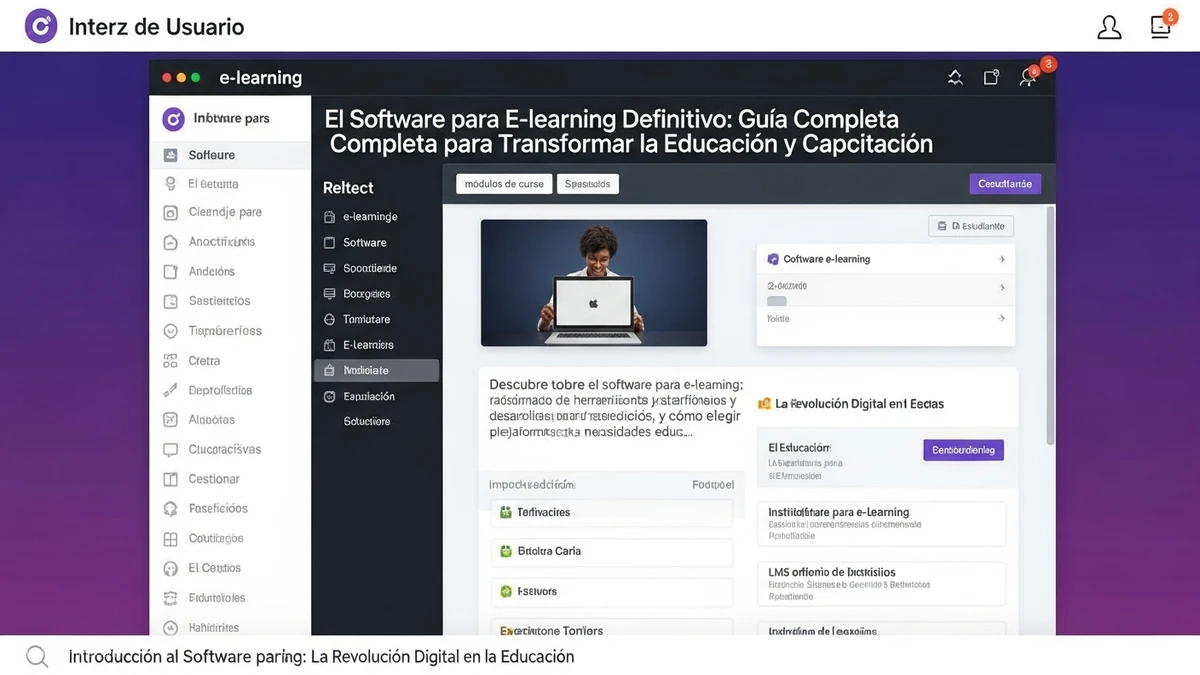
Task: Click the purple icon beside Software e-learning card row
Action: 772,259
